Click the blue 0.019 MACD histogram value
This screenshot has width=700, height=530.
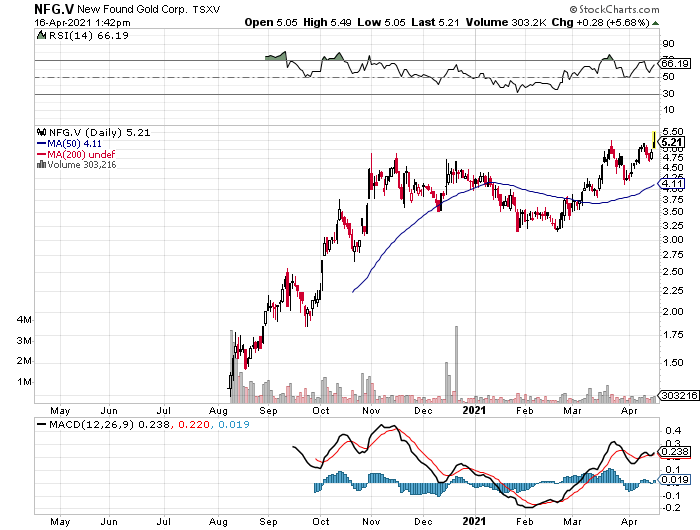coord(233,424)
